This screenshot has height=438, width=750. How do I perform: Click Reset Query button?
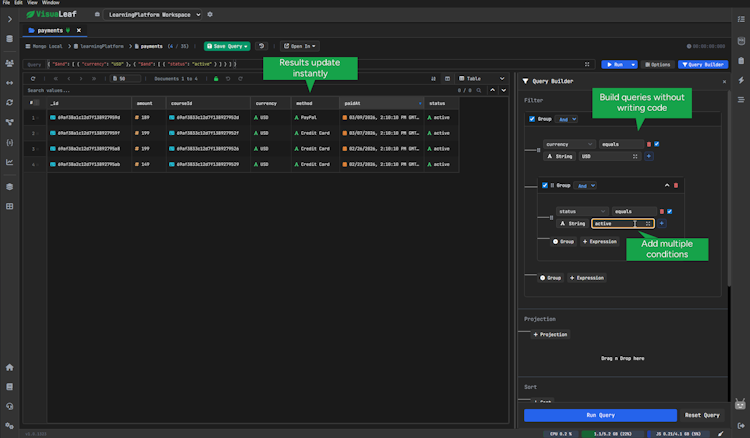[x=702, y=415]
